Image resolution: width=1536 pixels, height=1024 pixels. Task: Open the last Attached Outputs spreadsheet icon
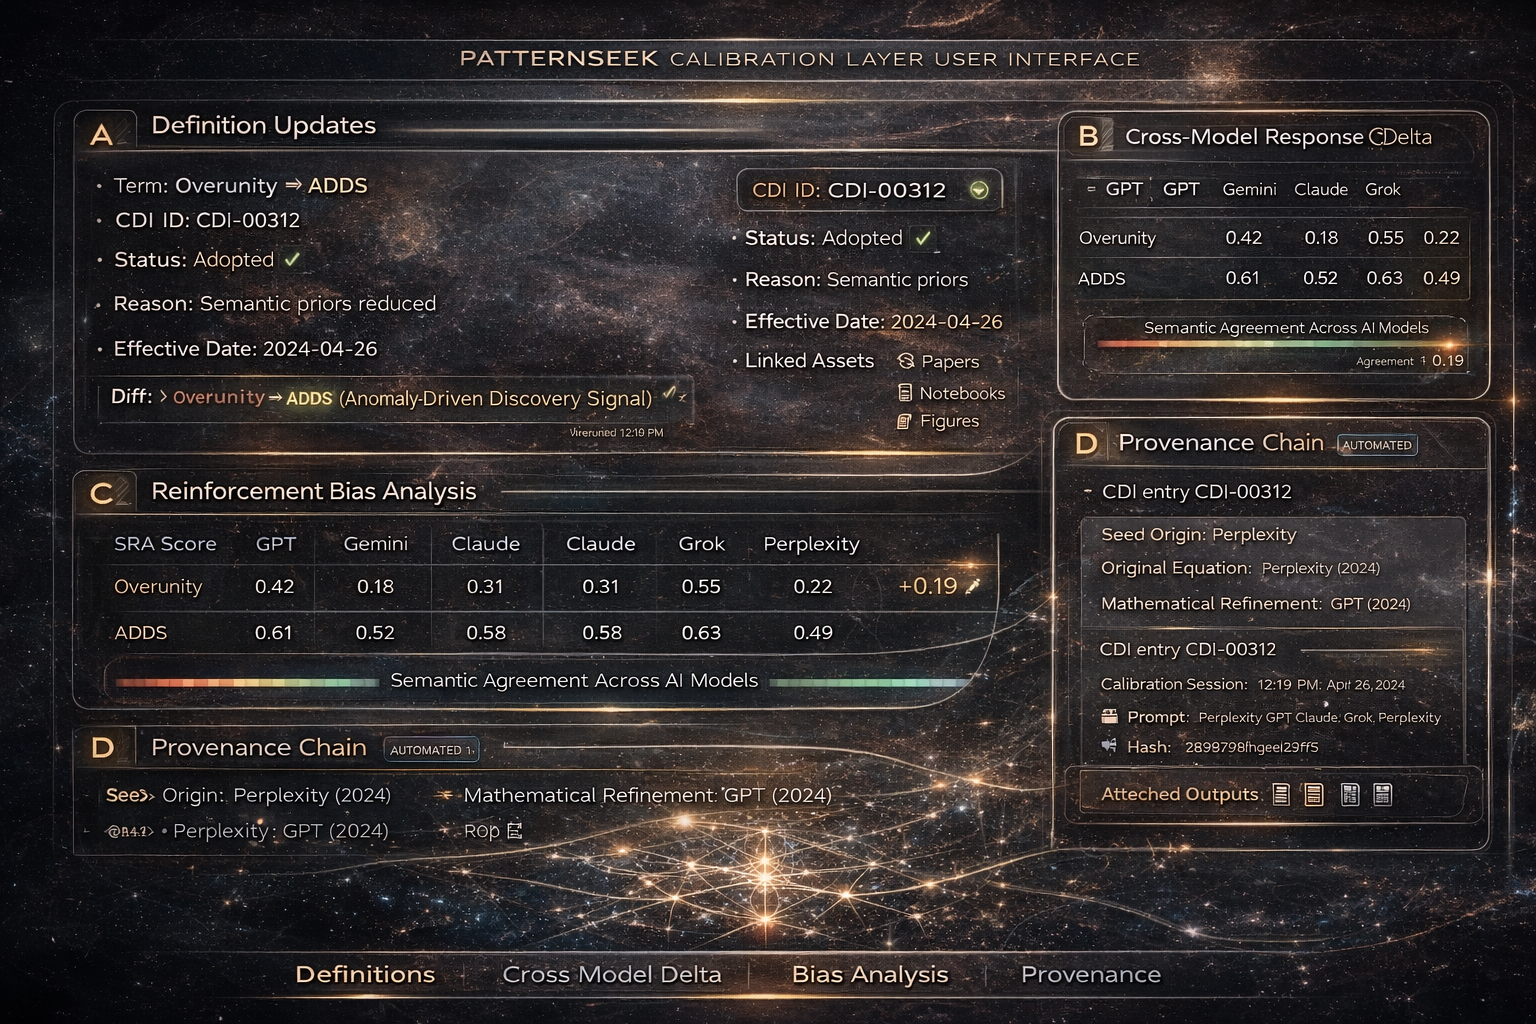(x=1383, y=793)
